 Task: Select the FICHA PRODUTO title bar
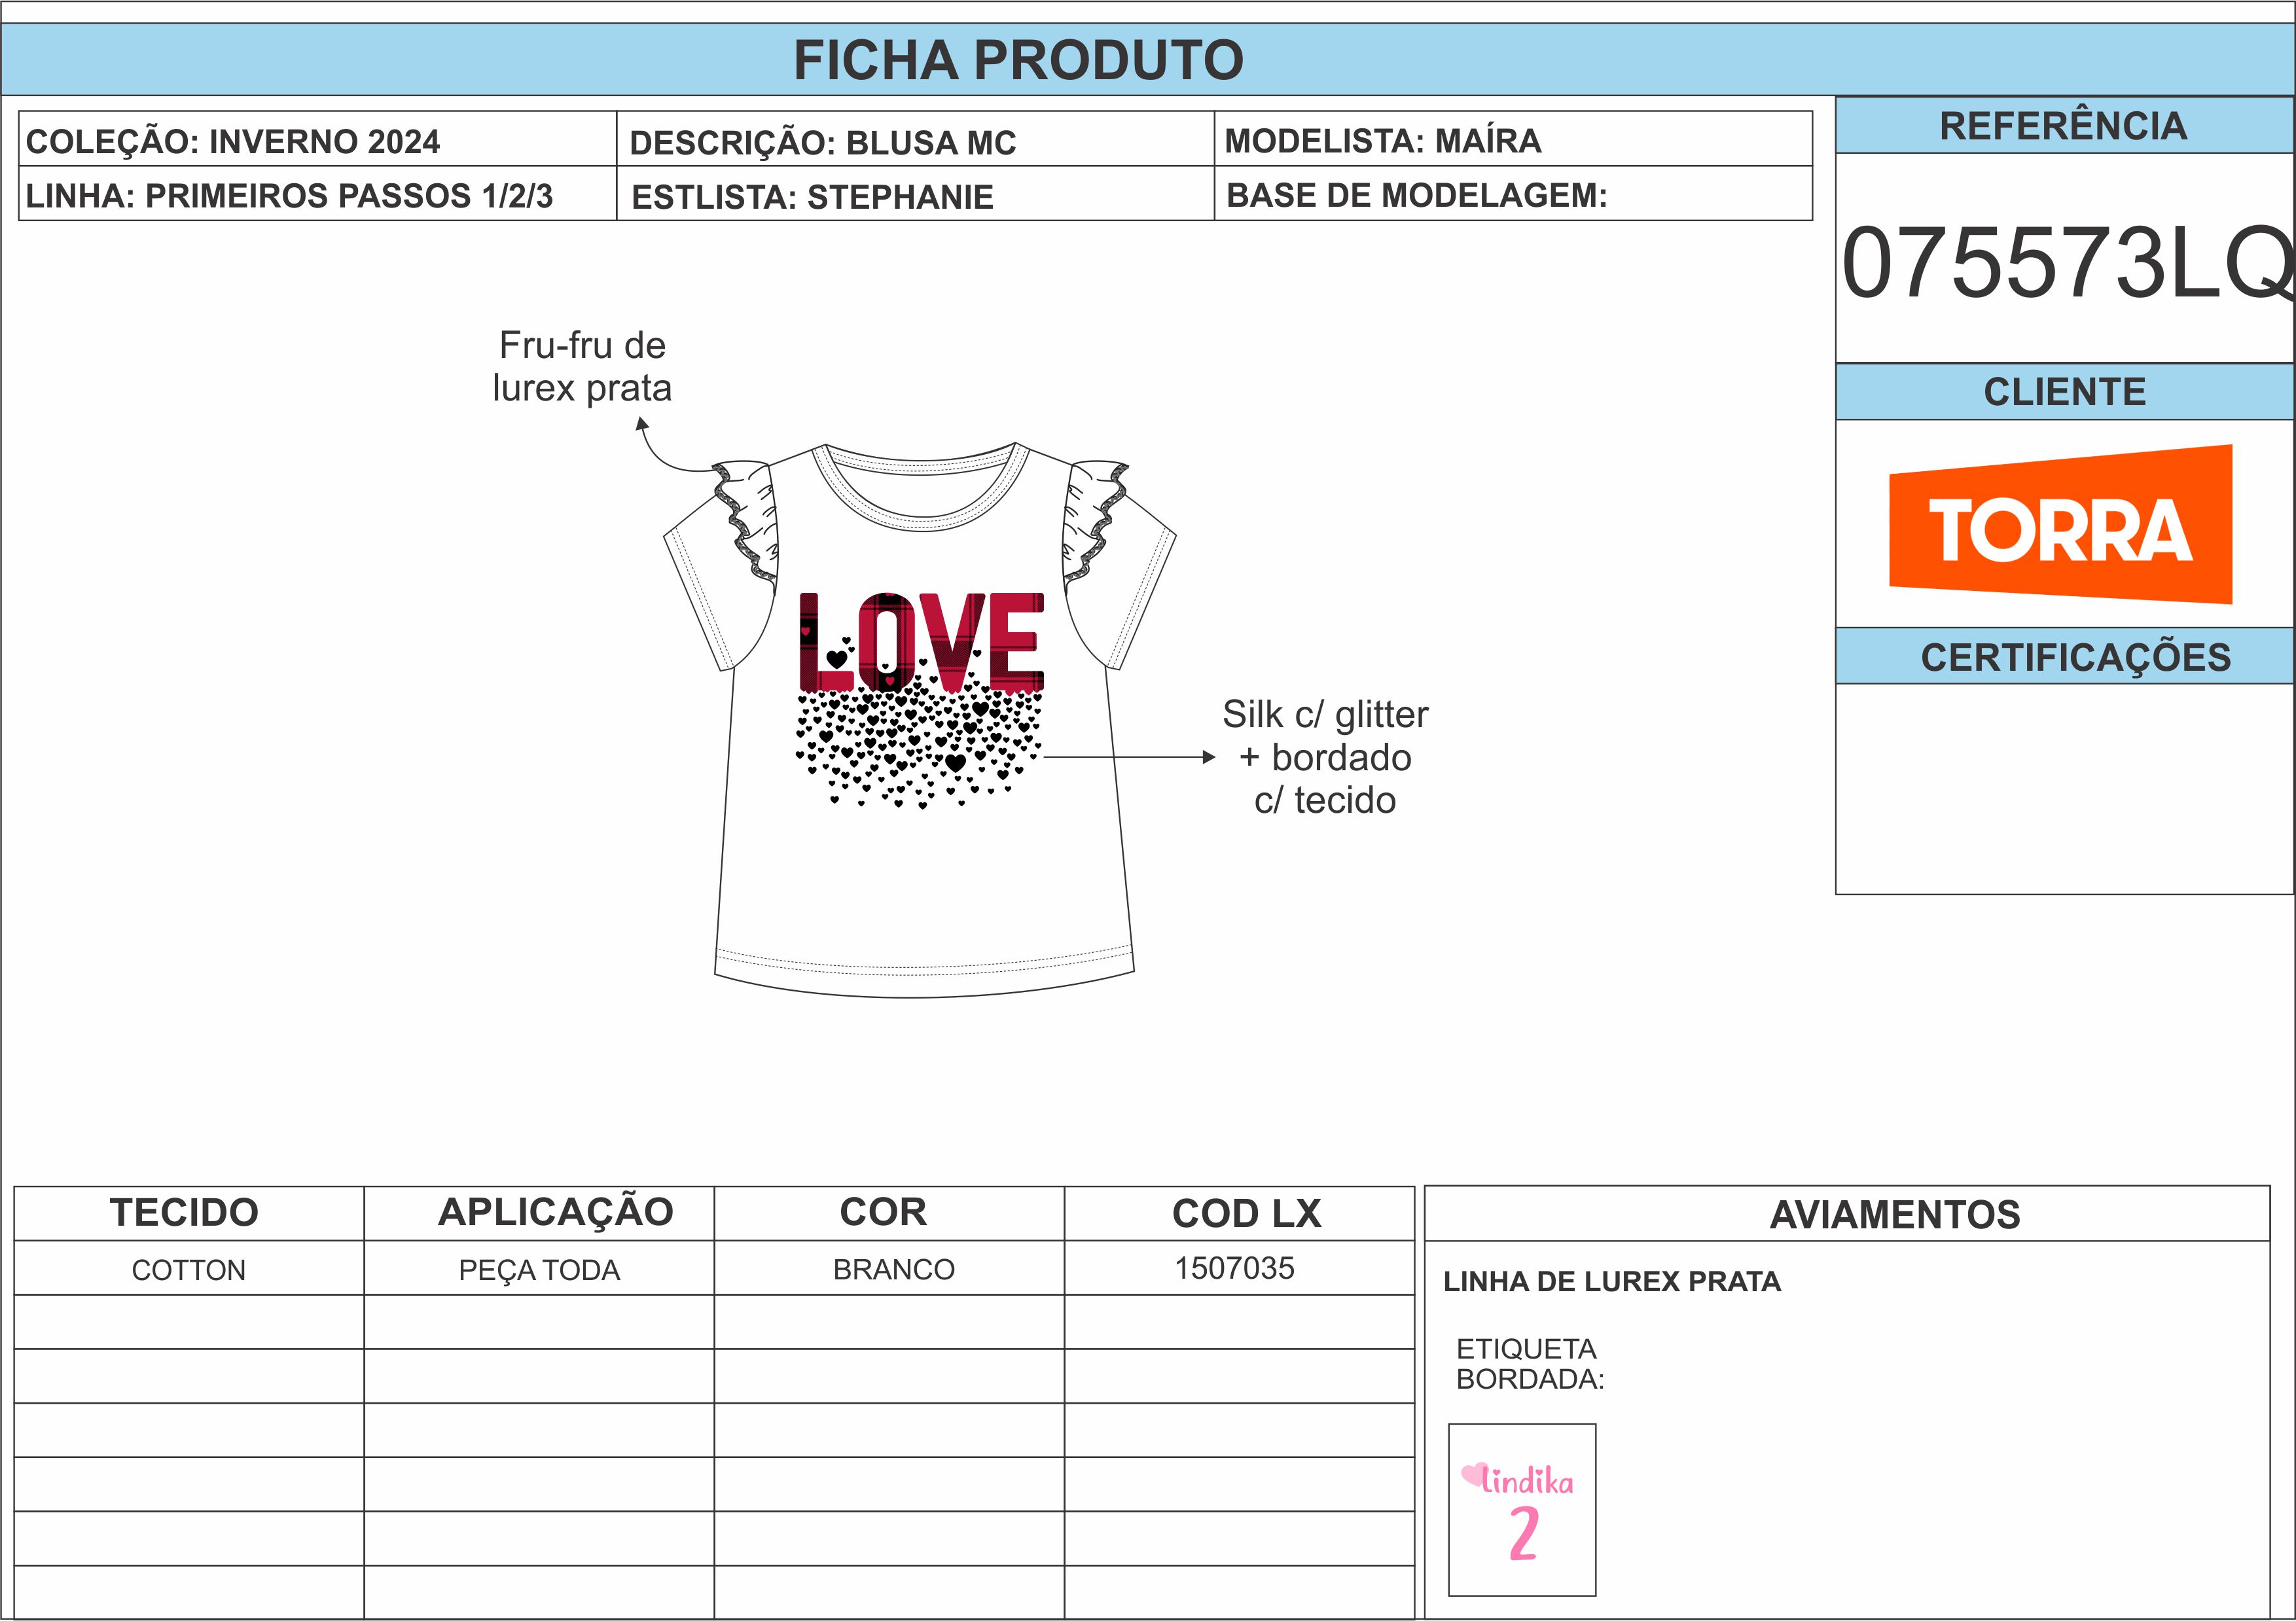tap(1148, 60)
